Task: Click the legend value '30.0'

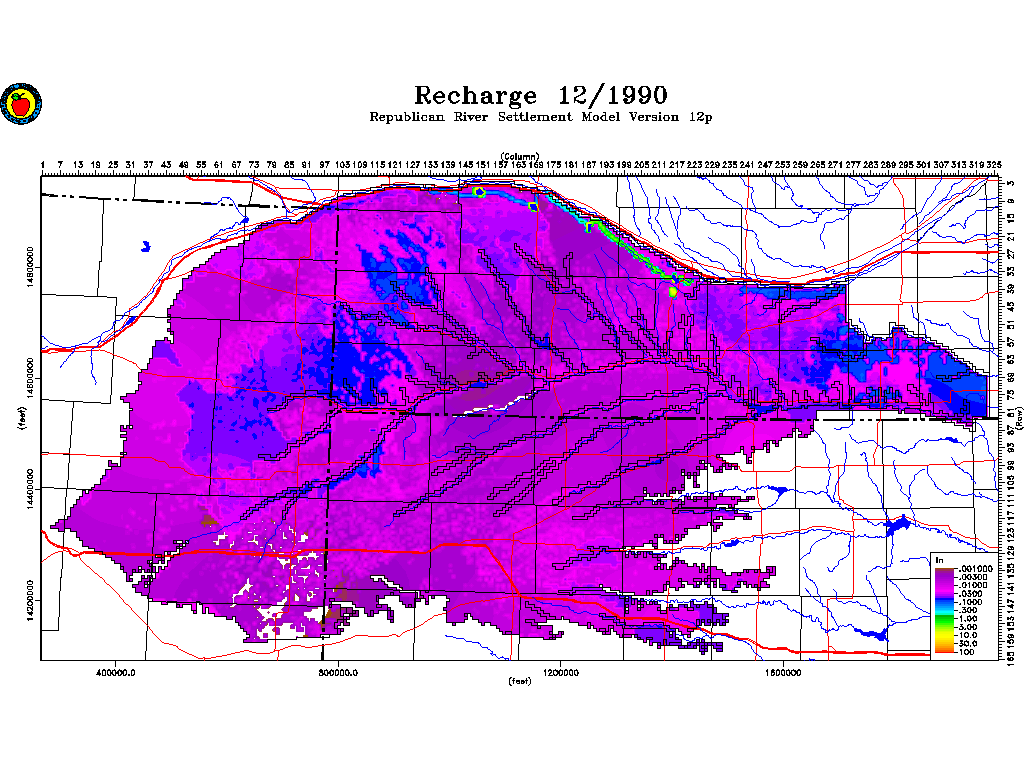Action: [x=968, y=643]
